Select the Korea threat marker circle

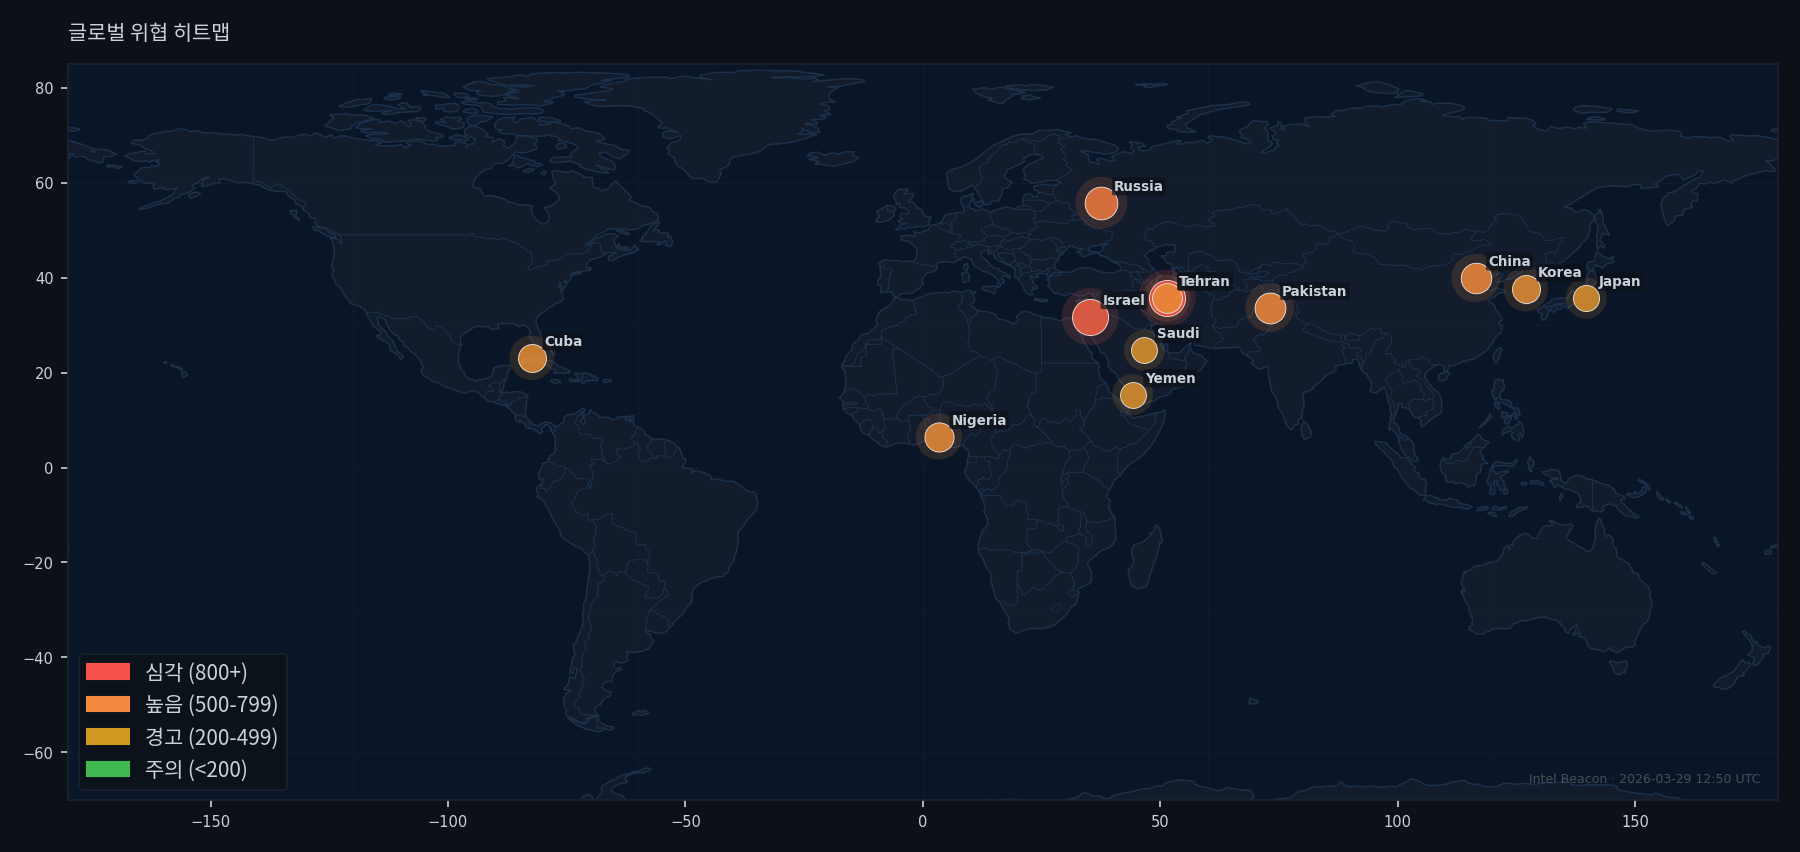click(x=1526, y=290)
